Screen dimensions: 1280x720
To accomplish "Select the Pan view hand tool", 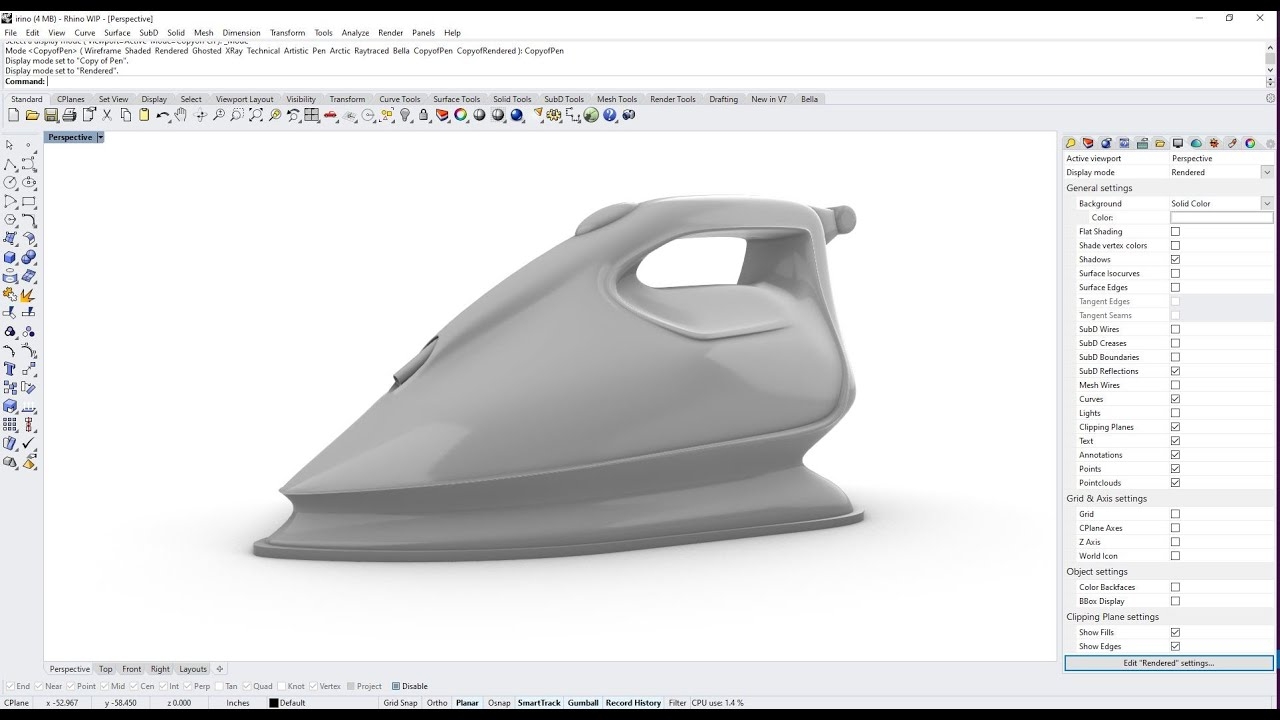I will click(x=181, y=116).
